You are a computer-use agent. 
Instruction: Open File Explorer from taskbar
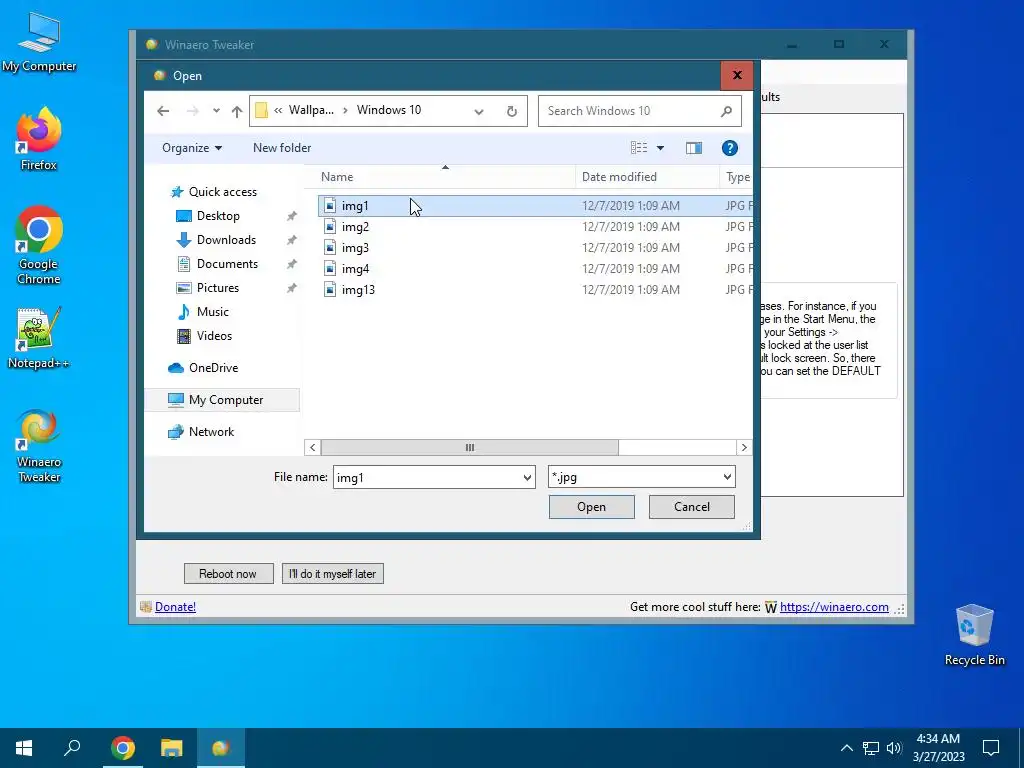tap(172, 748)
